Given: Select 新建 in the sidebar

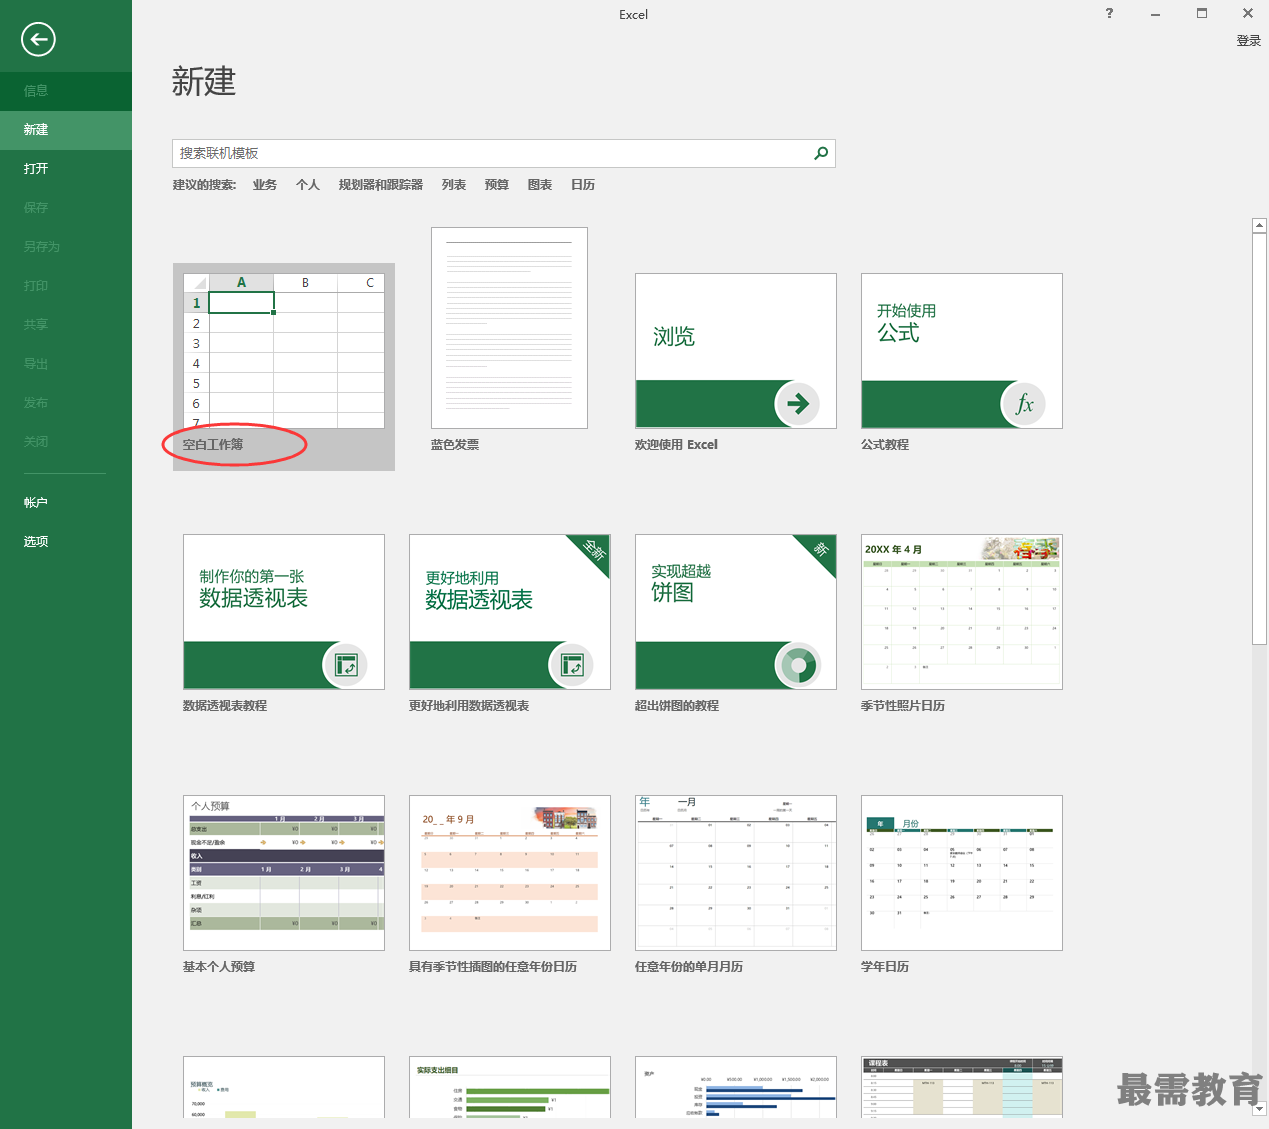Looking at the screenshot, I should pos(66,130).
